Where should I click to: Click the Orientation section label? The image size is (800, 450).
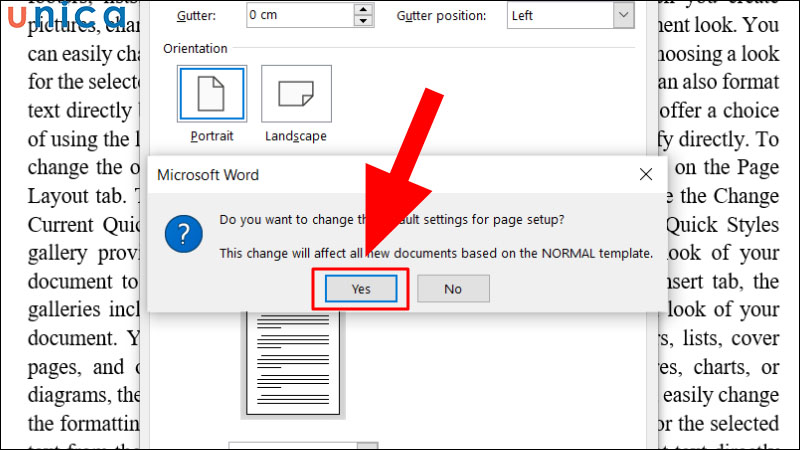tap(195, 48)
